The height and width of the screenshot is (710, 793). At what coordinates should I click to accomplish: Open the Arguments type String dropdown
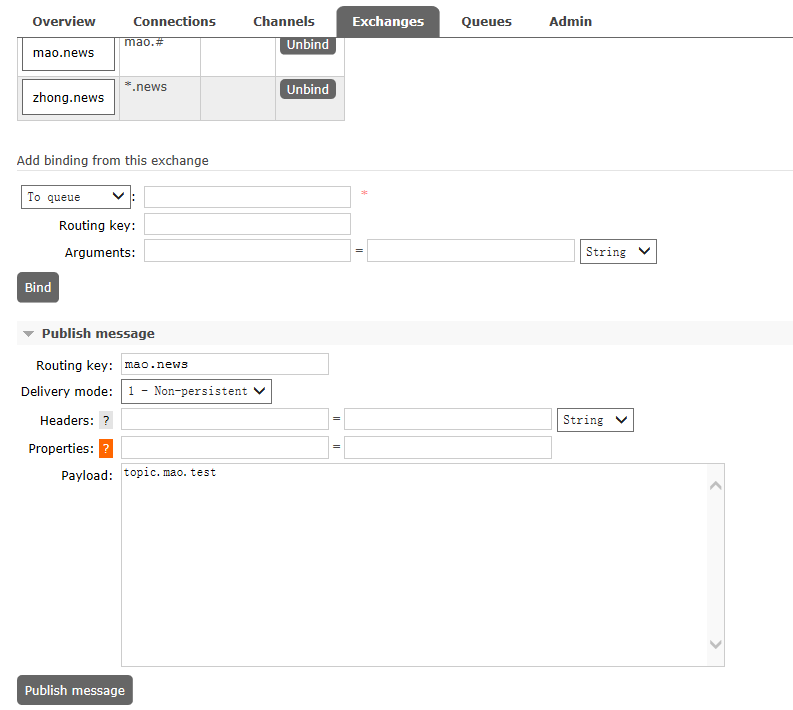click(618, 252)
